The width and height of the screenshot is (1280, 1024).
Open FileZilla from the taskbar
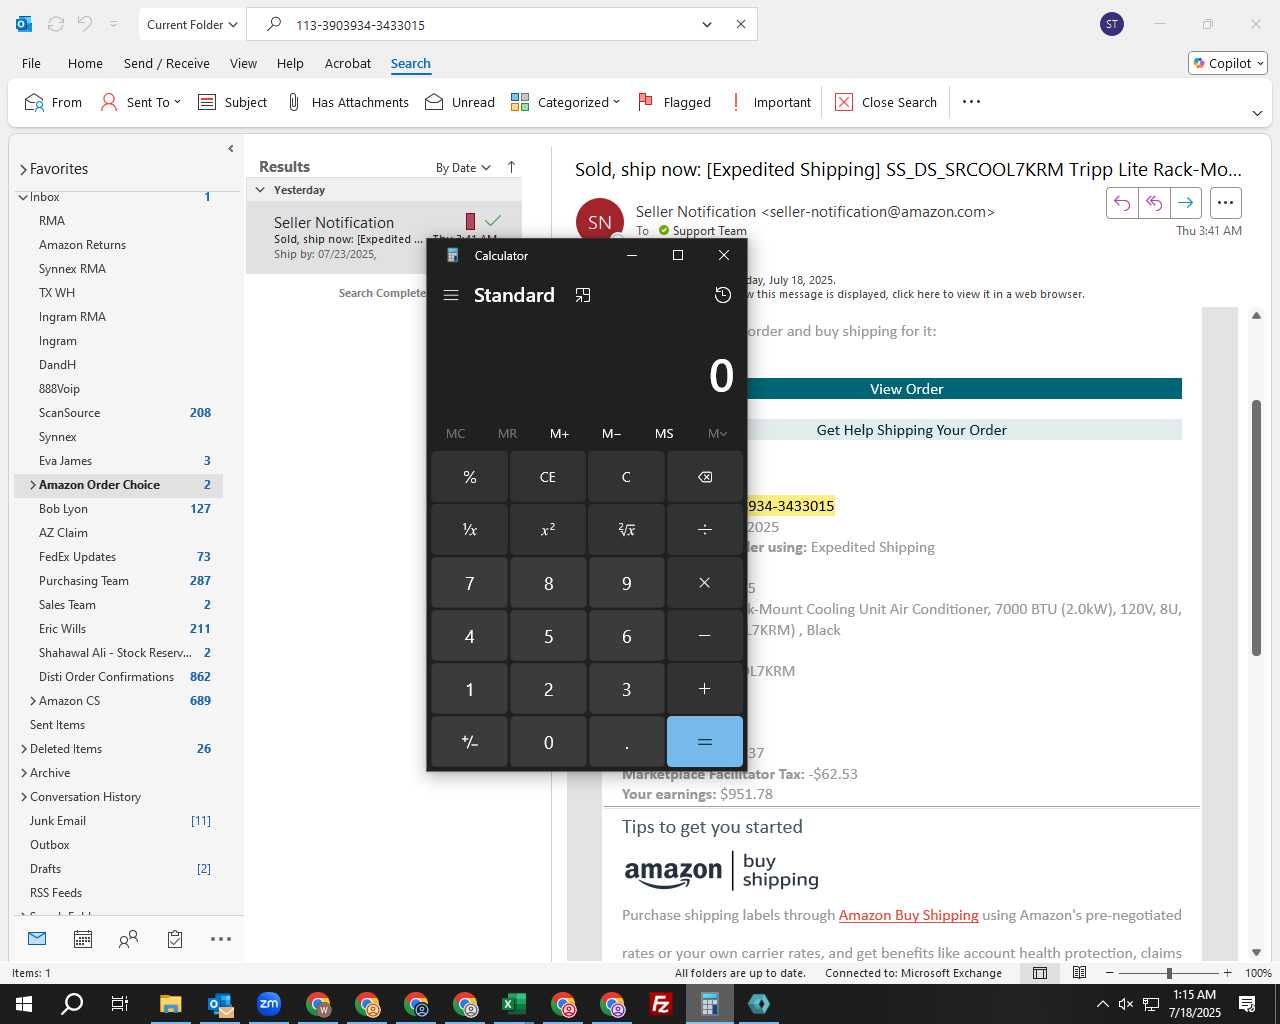pyautogui.click(x=660, y=1004)
